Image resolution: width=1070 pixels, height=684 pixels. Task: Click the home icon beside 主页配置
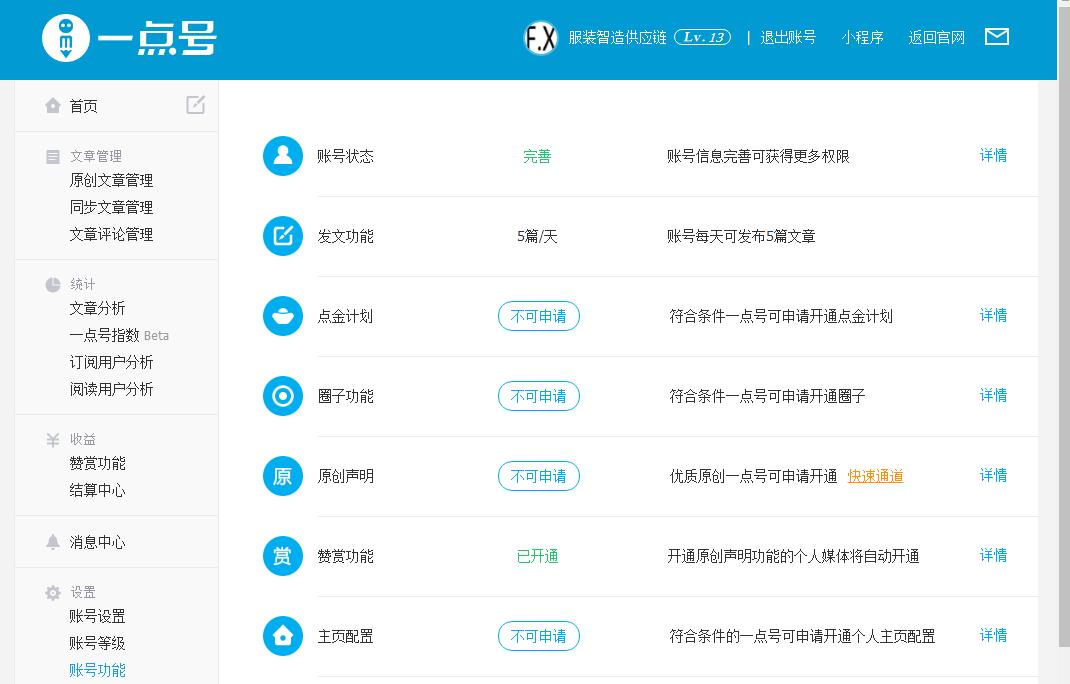[282, 636]
